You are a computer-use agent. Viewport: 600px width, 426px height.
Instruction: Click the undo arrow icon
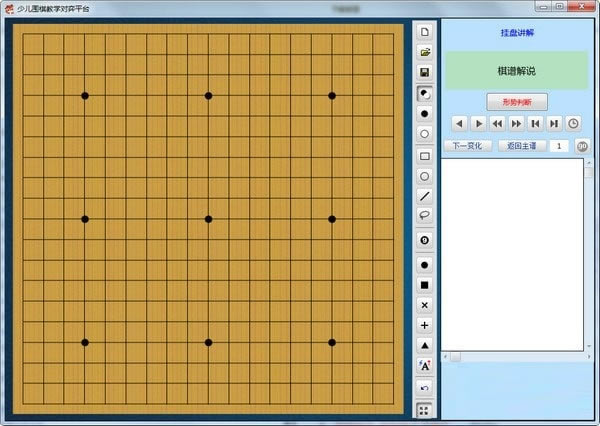pos(424,388)
